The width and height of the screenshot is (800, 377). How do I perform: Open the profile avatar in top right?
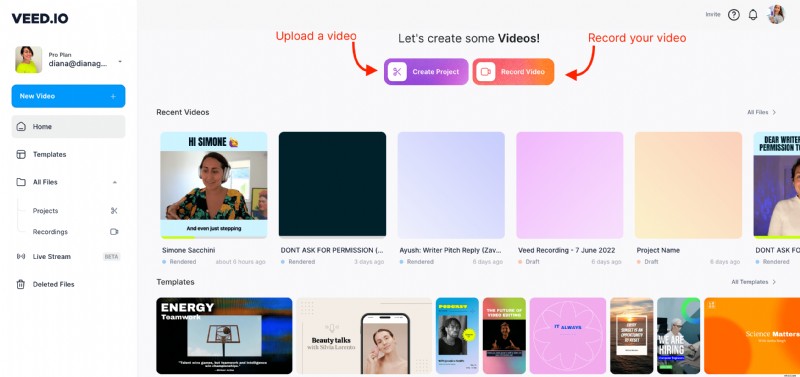(776, 14)
